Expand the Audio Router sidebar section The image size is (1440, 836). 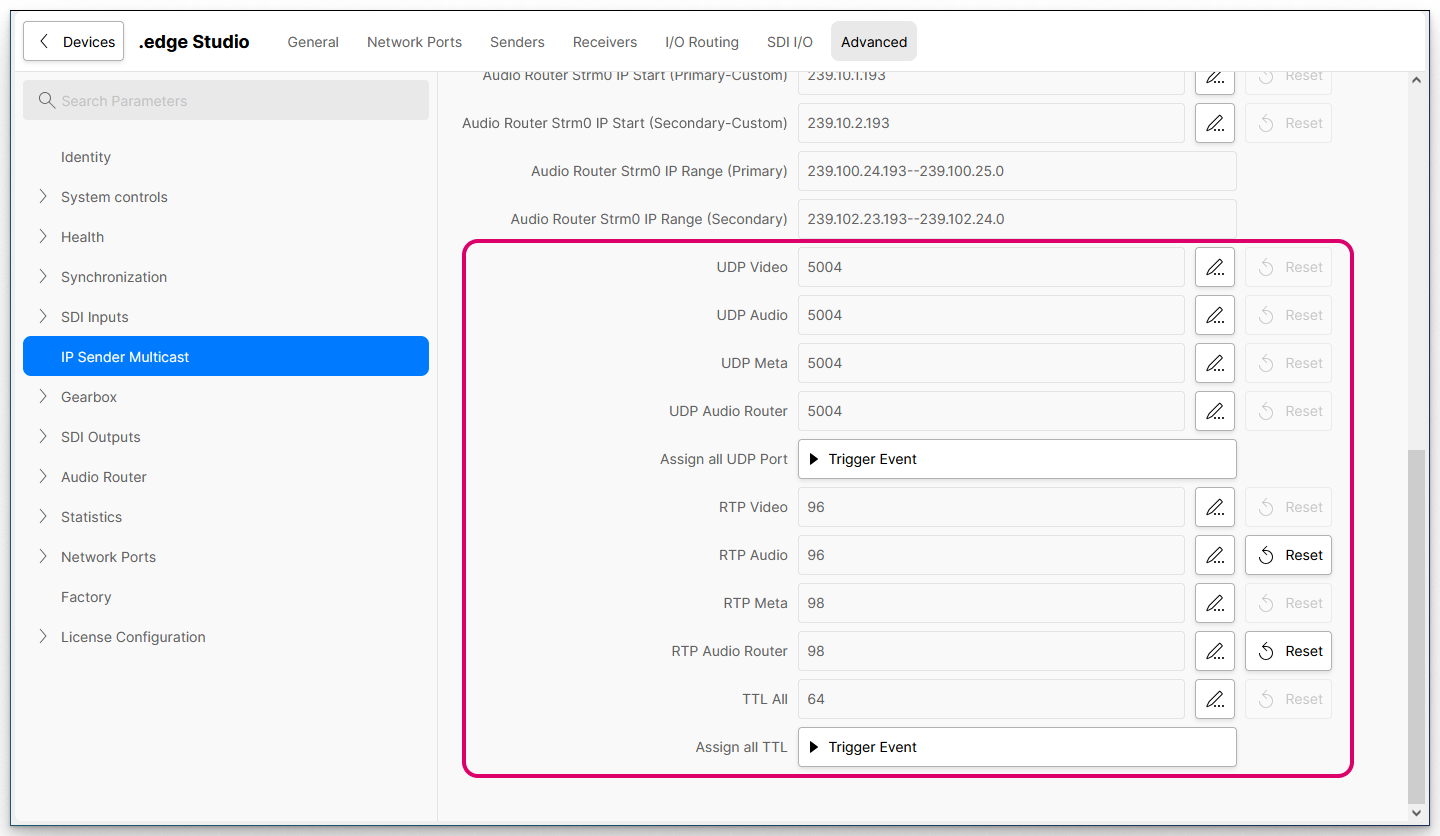[43, 477]
